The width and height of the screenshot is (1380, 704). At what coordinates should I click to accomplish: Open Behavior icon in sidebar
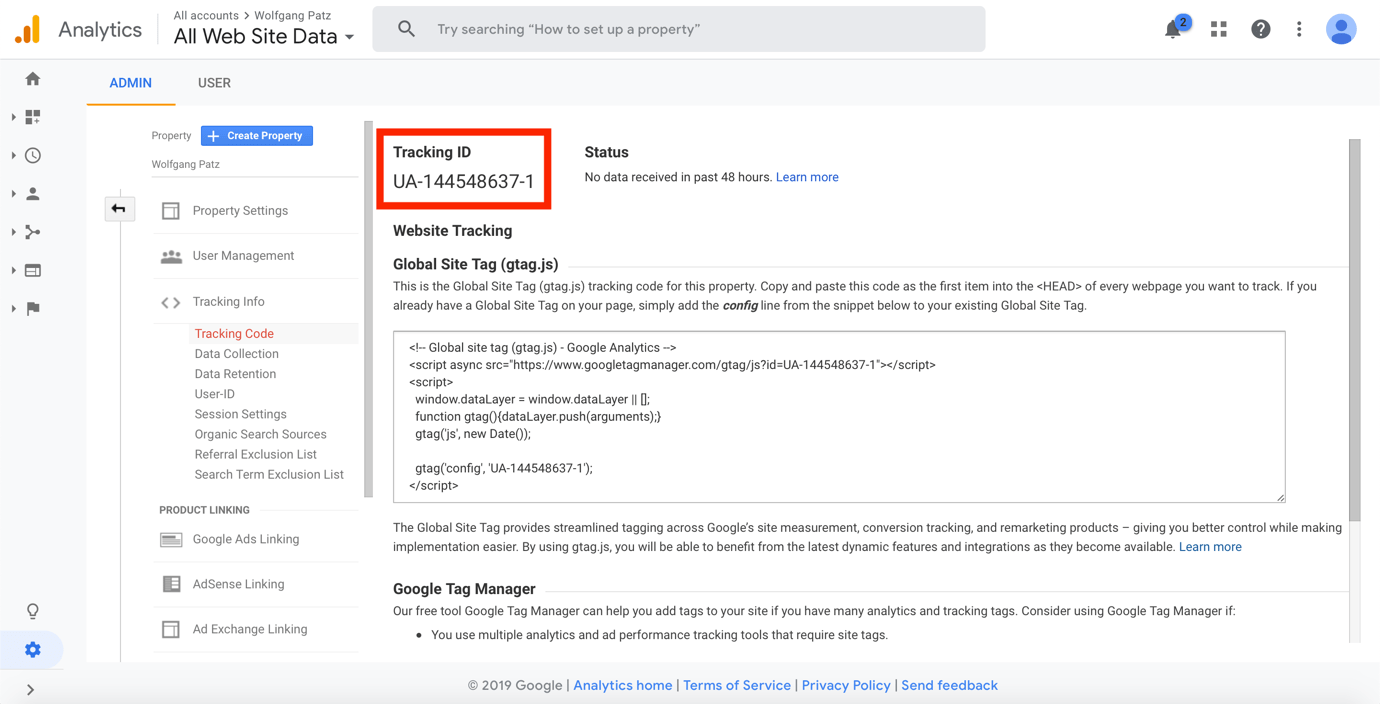pyautogui.click(x=33, y=271)
